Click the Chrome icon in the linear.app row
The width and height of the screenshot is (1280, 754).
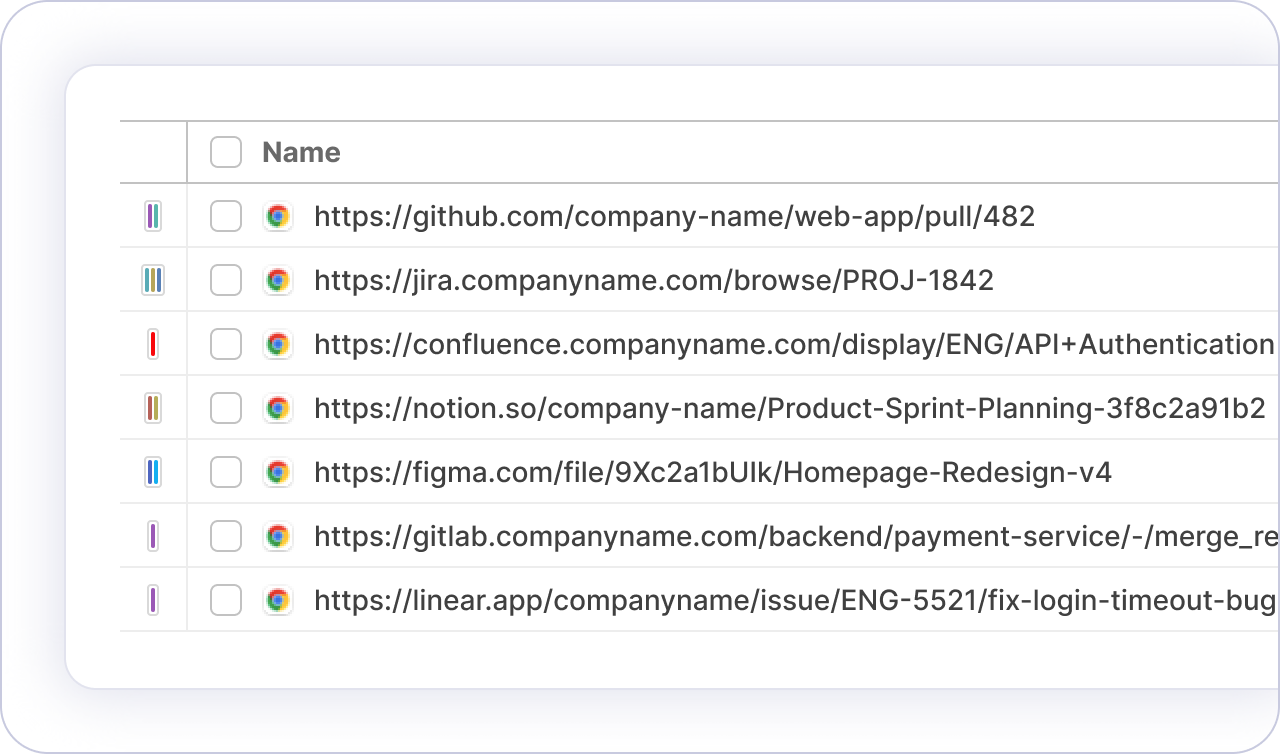point(278,600)
